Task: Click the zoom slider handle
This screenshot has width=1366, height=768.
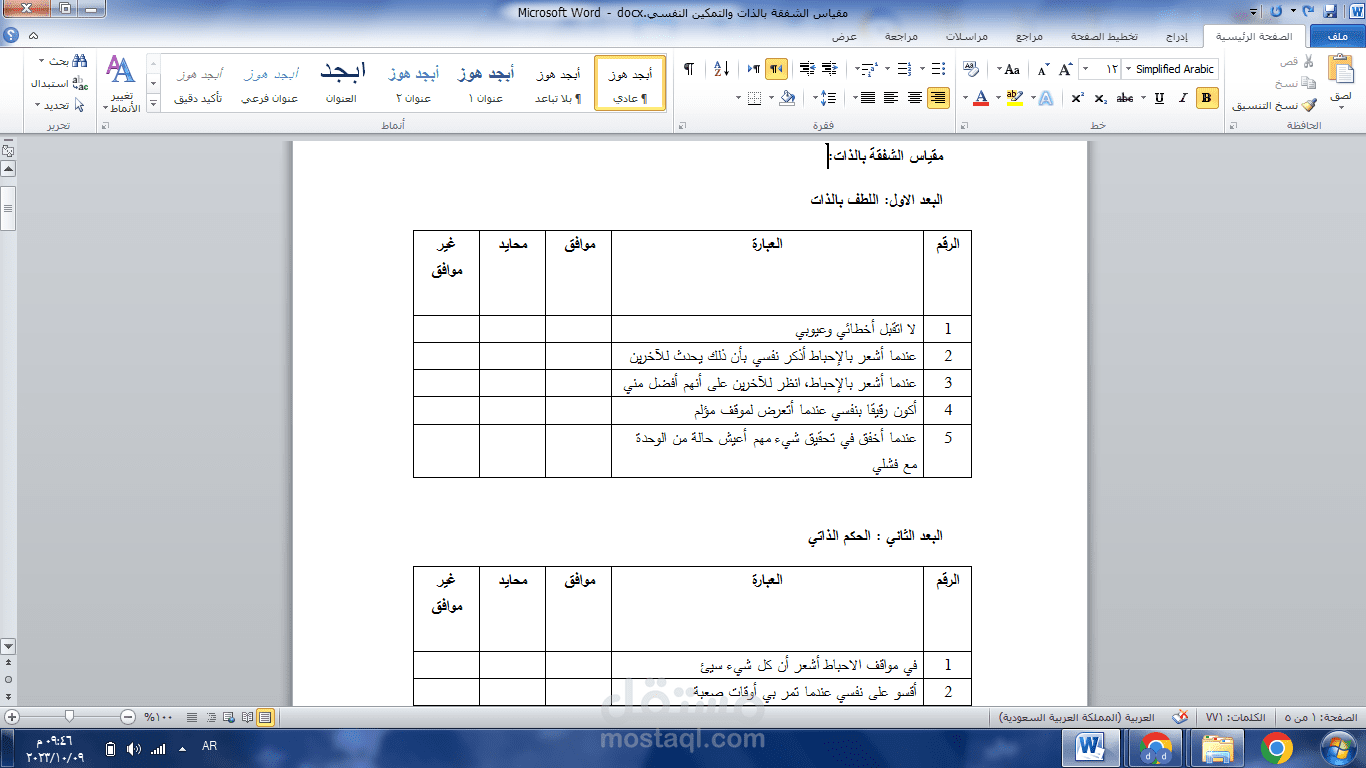Action: pos(69,716)
